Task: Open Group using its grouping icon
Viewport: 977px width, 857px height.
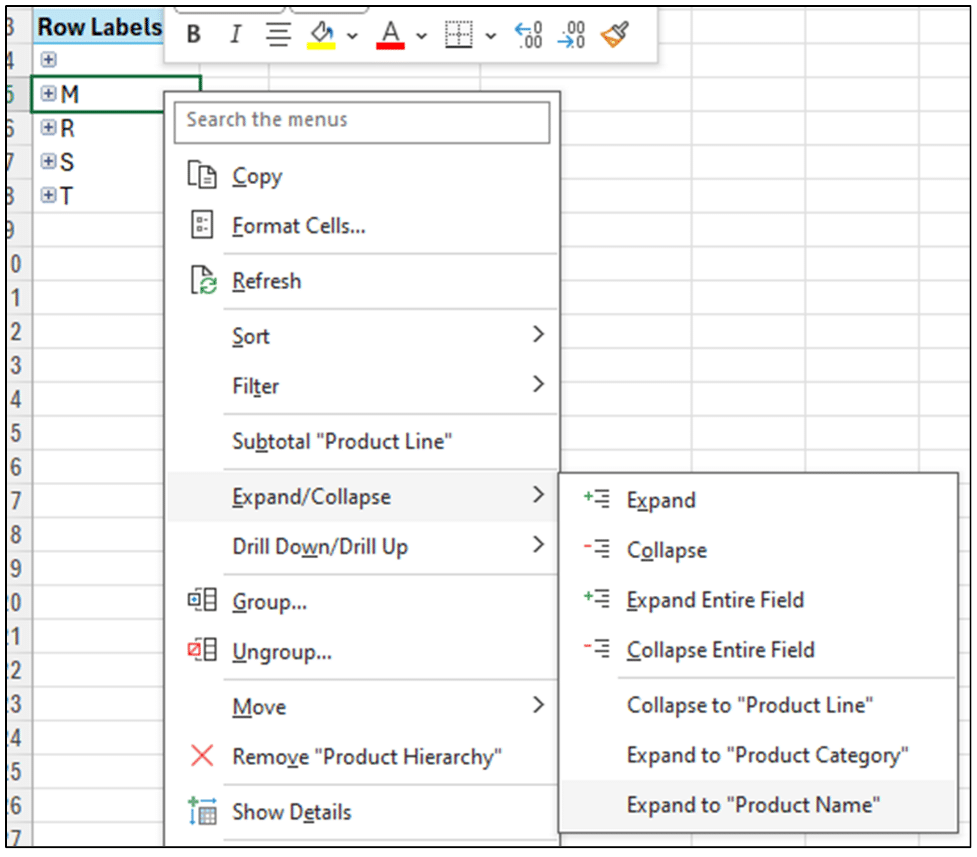Action: (x=201, y=600)
